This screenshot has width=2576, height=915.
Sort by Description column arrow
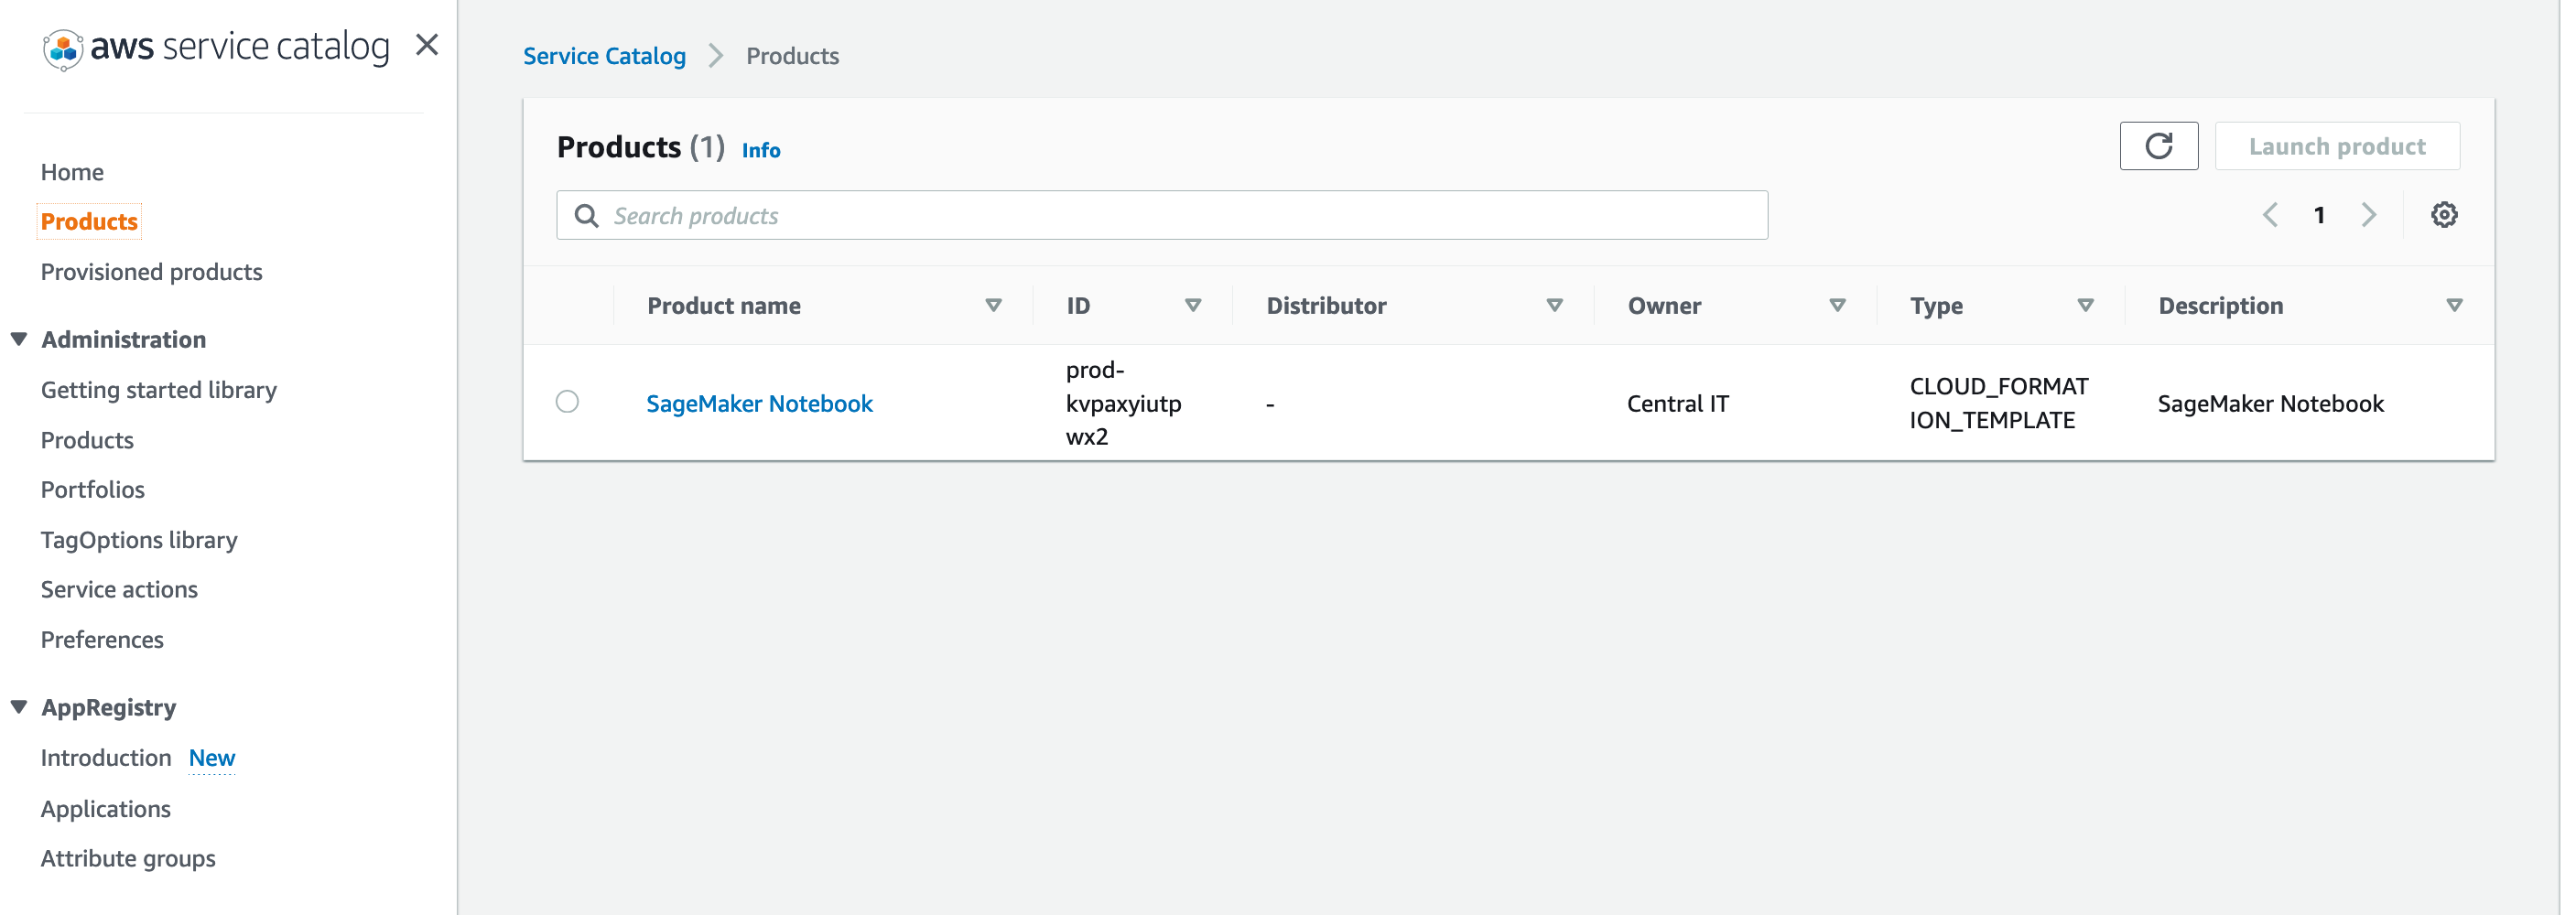pos(2454,306)
